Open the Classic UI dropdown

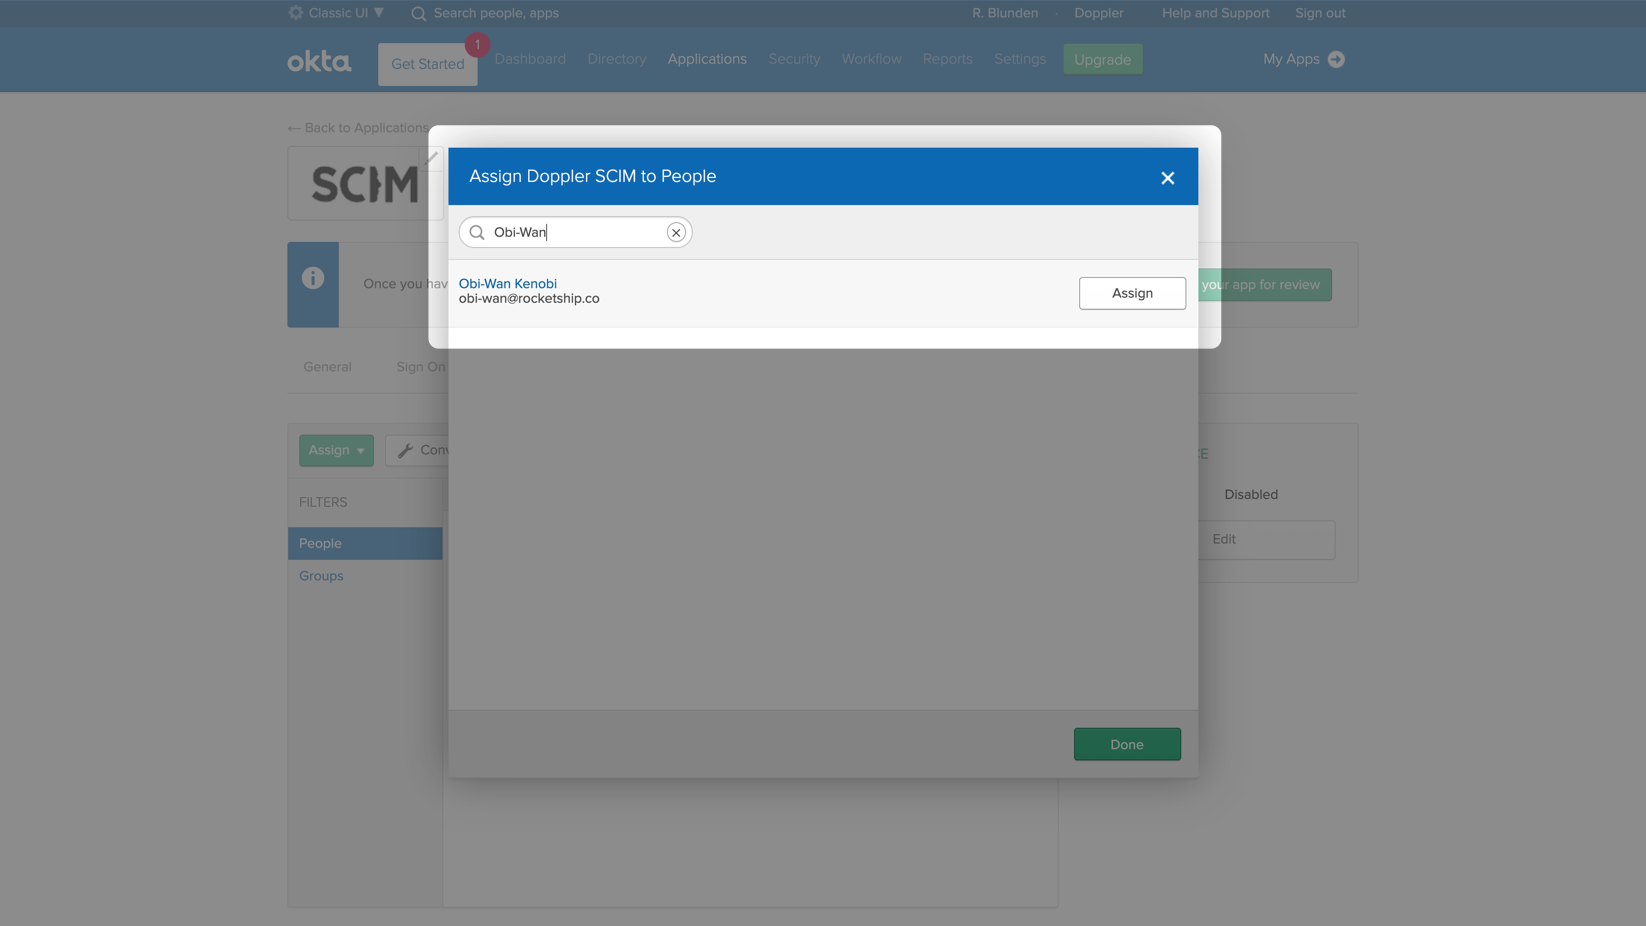346,13
